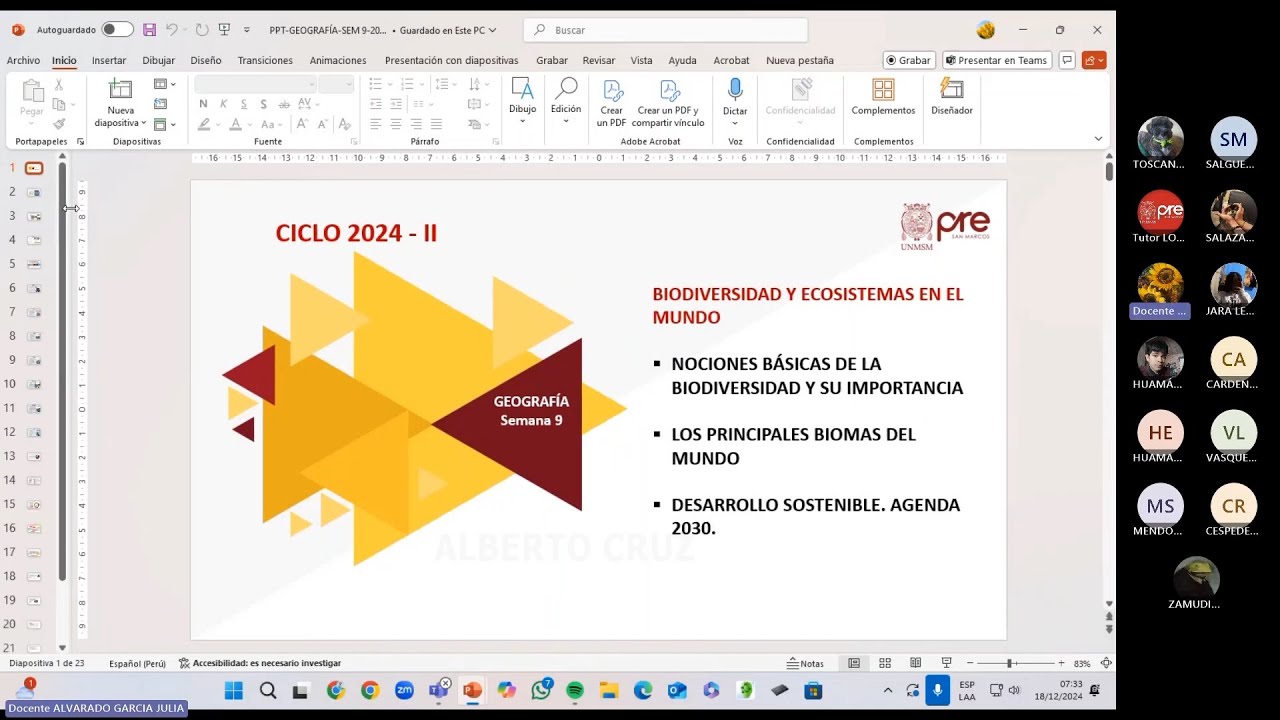Click the Clear all formatting icon
Viewport: 1280px width, 720px height.
(344, 124)
